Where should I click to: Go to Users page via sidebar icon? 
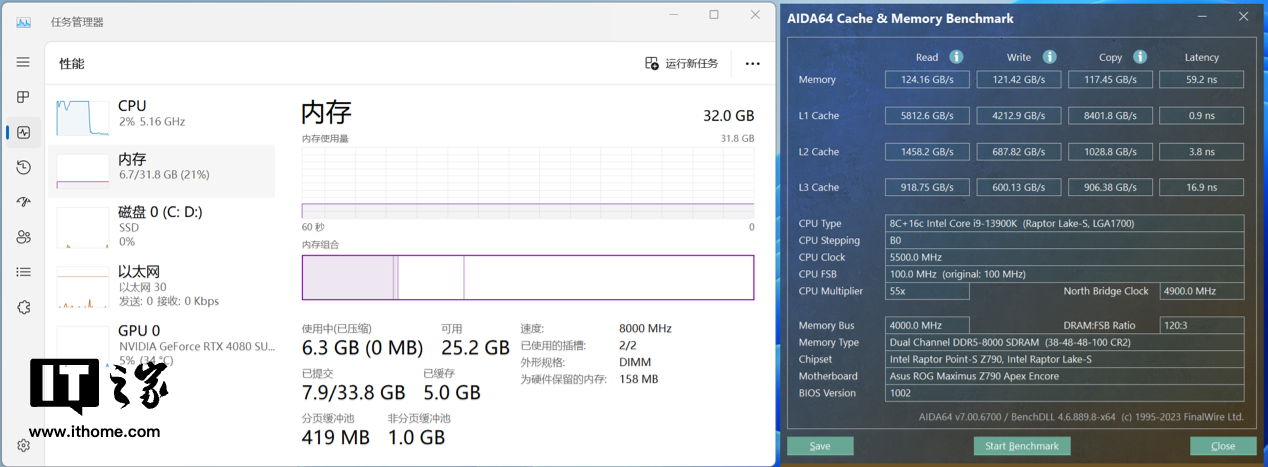pos(23,237)
